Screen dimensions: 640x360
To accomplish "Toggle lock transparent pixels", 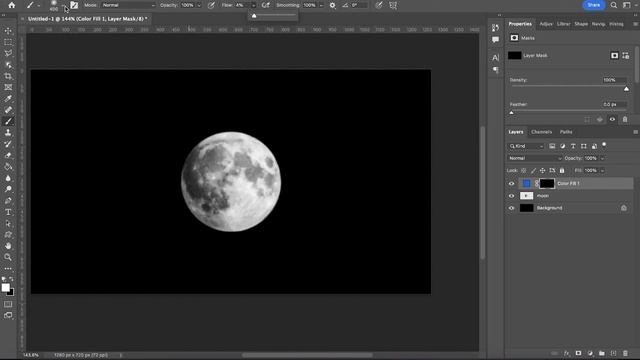I will 524,171.
